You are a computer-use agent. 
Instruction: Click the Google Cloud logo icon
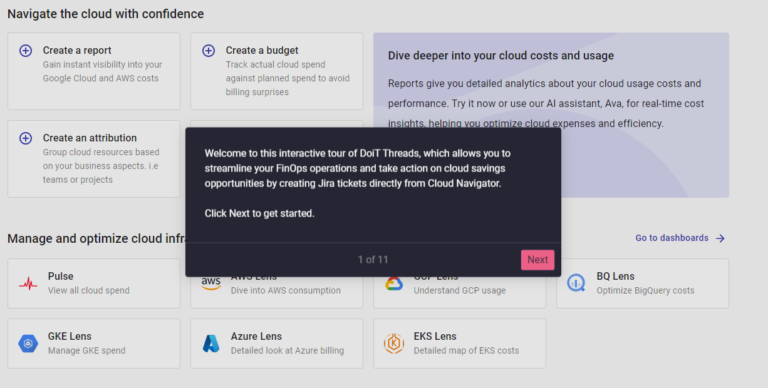(x=394, y=284)
